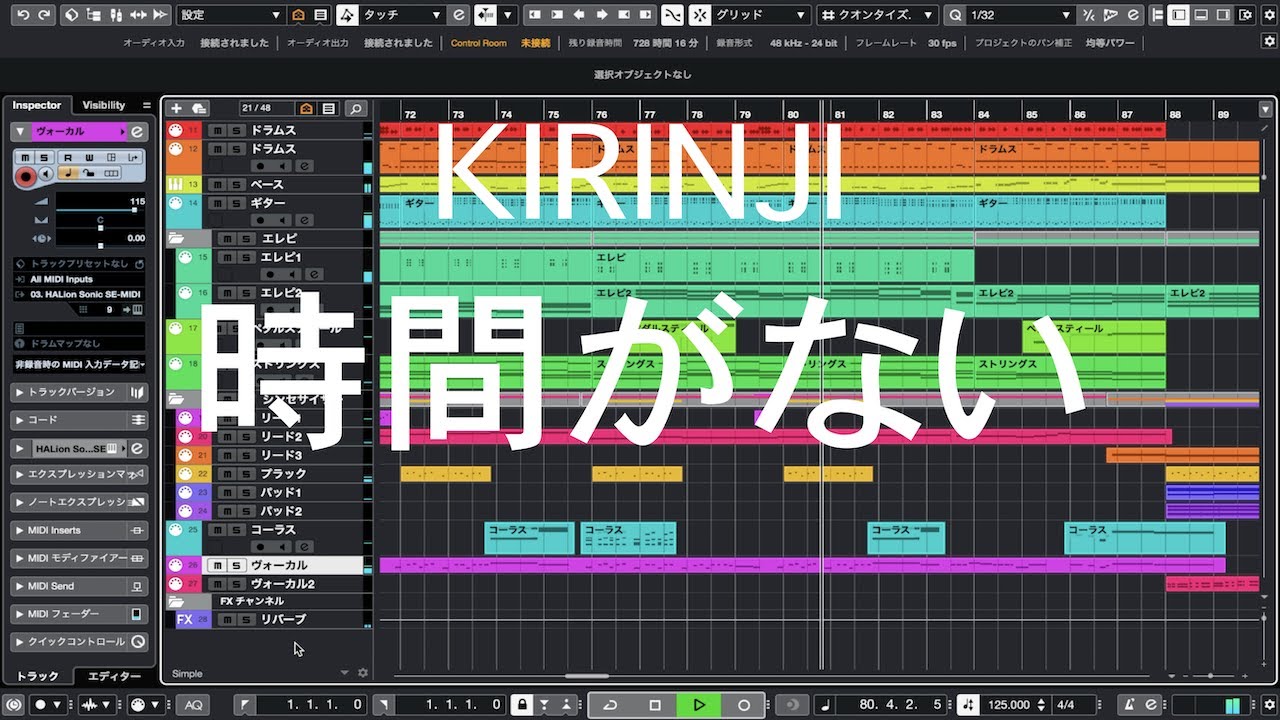Select the エディター tab at bottom
Image resolution: width=1280 pixels, height=720 pixels.
click(x=114, y=677)
